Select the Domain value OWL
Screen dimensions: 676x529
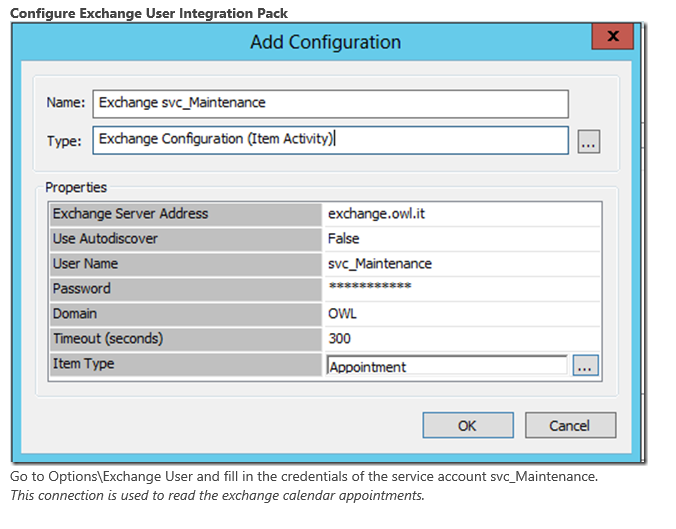click(x=462, y=313)
